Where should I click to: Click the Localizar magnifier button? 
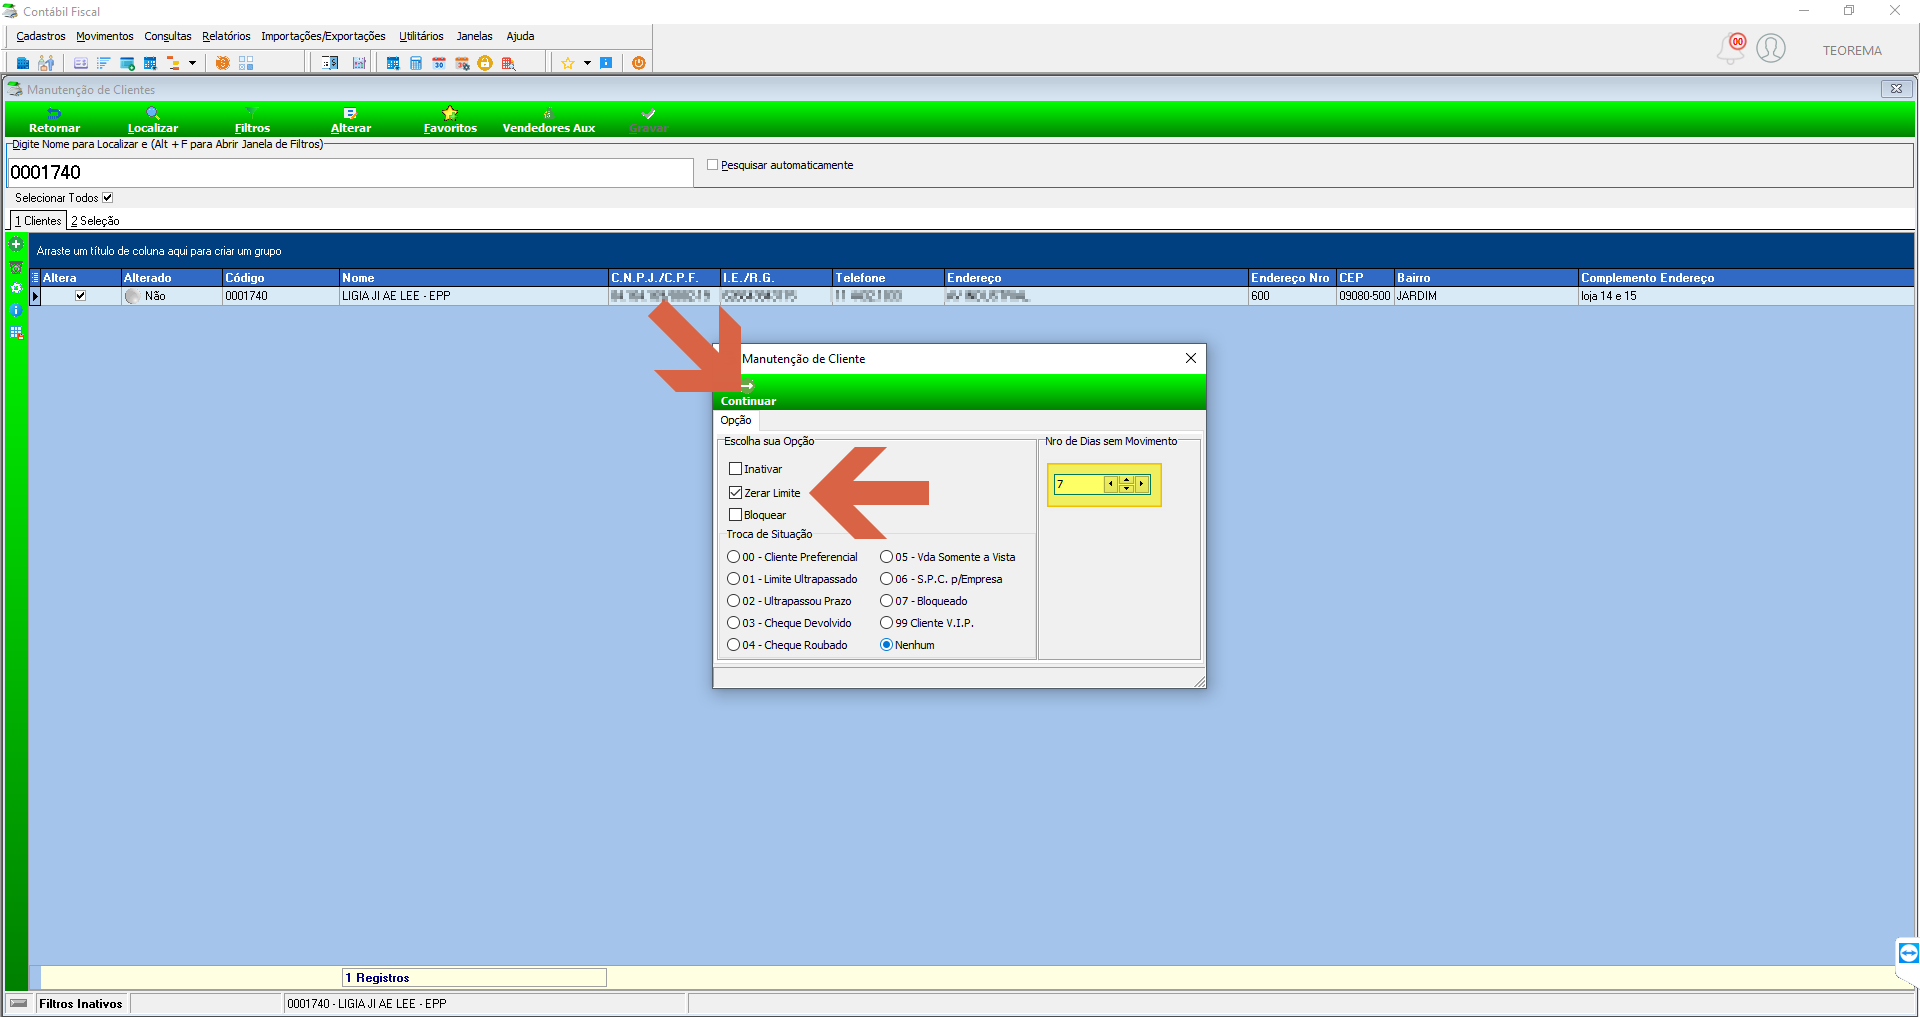coord(153,120)
